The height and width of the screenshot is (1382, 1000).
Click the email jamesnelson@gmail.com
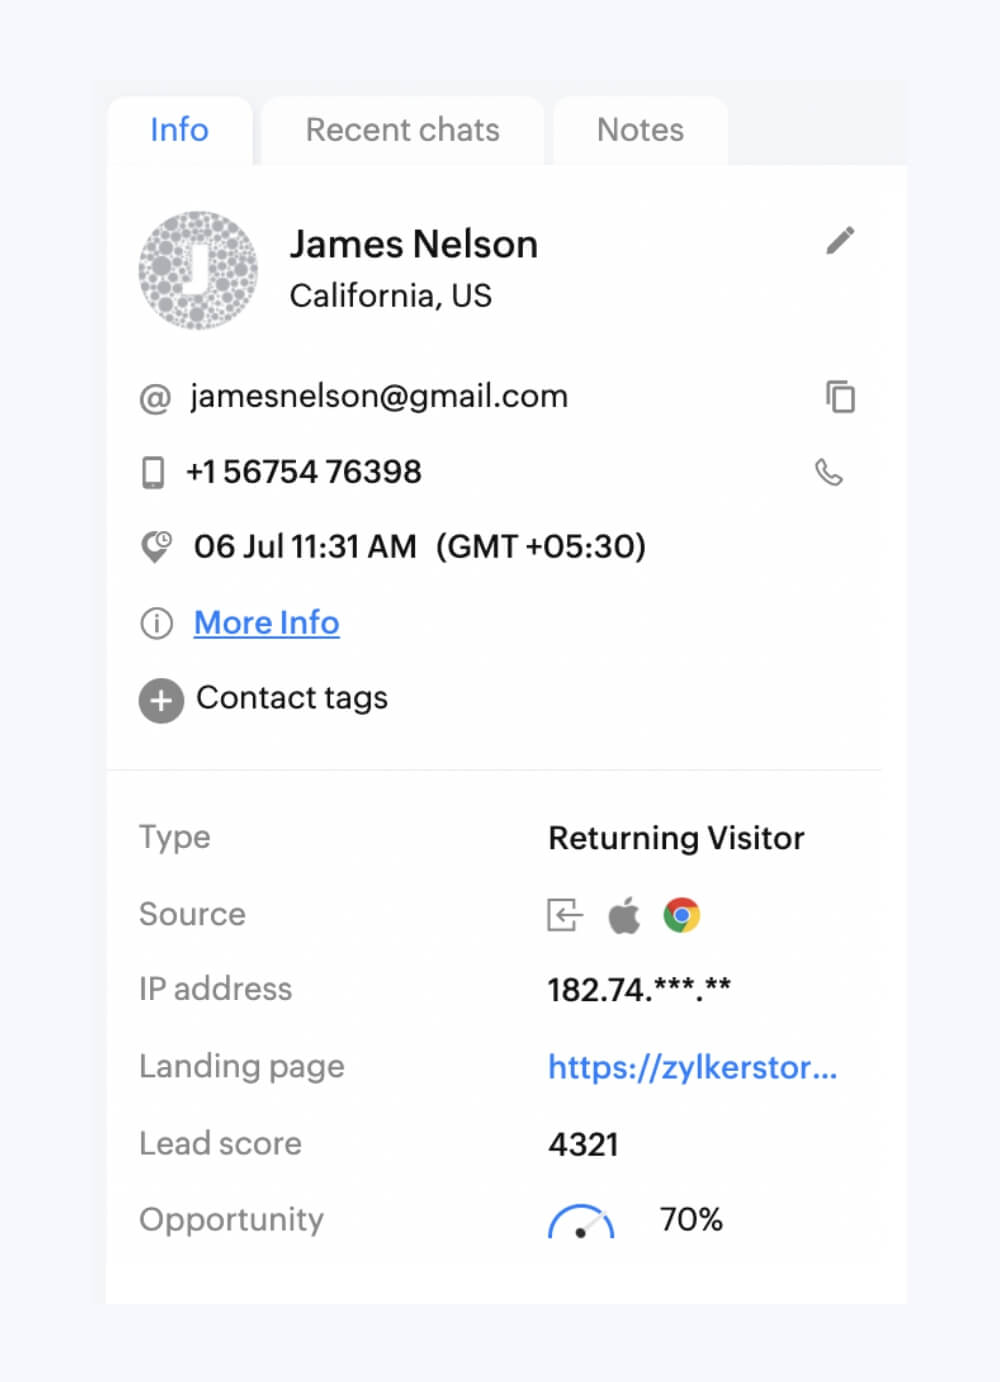coord(379,397)
